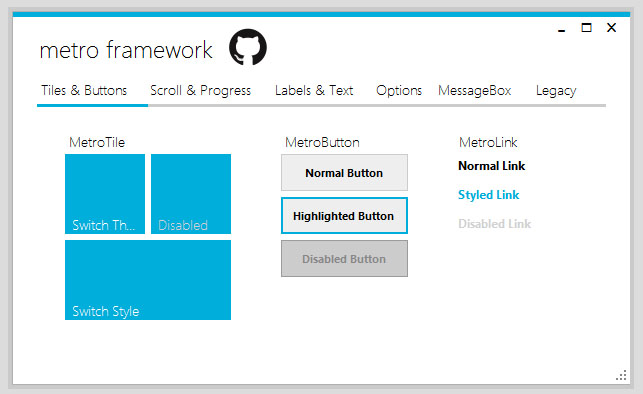Click the MetroLink heading label
The height and width of the screenshot is (394, 643).
coord(488,142)
